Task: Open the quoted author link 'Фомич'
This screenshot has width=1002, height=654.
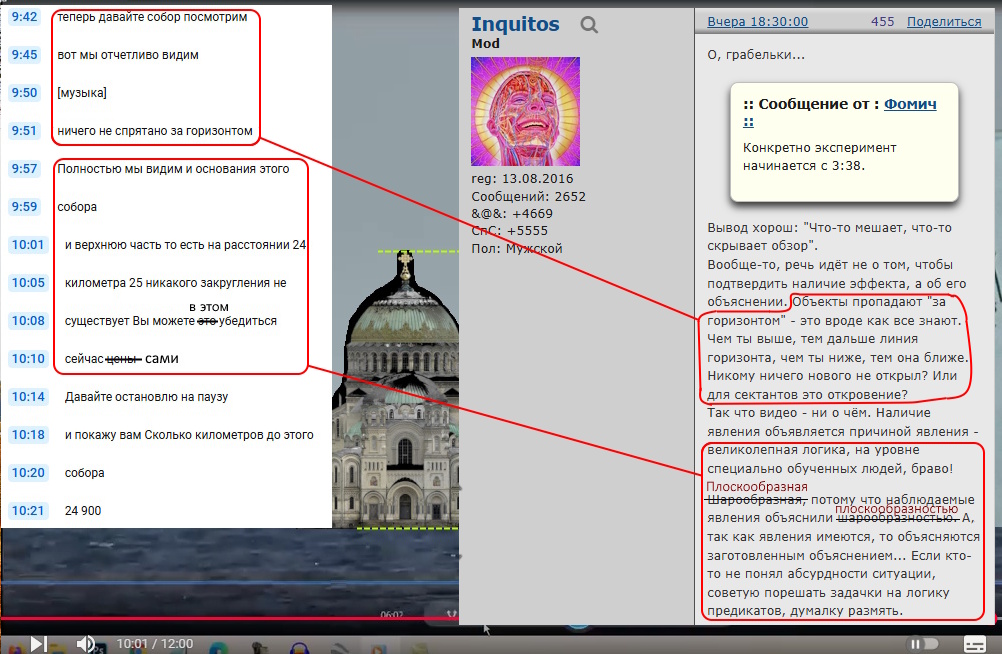Action: (x=910, y=104)
